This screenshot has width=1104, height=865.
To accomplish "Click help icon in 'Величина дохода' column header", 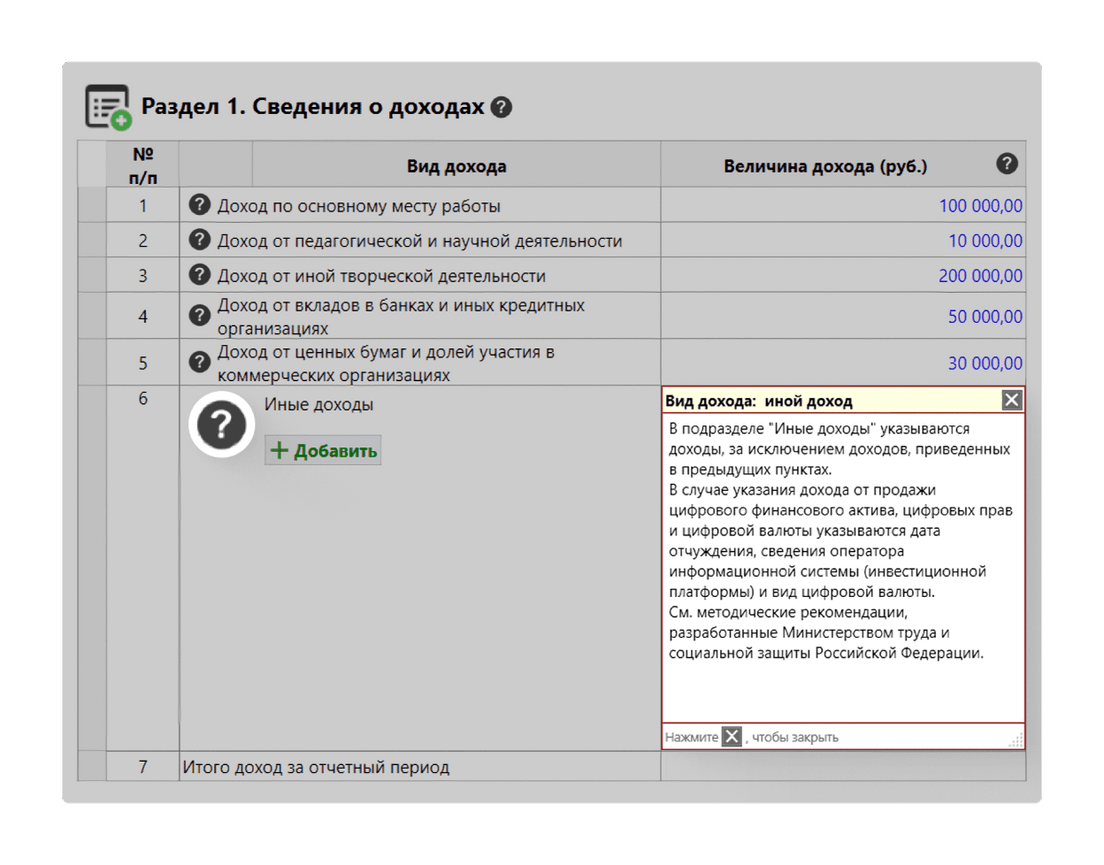I will 1007,164.
